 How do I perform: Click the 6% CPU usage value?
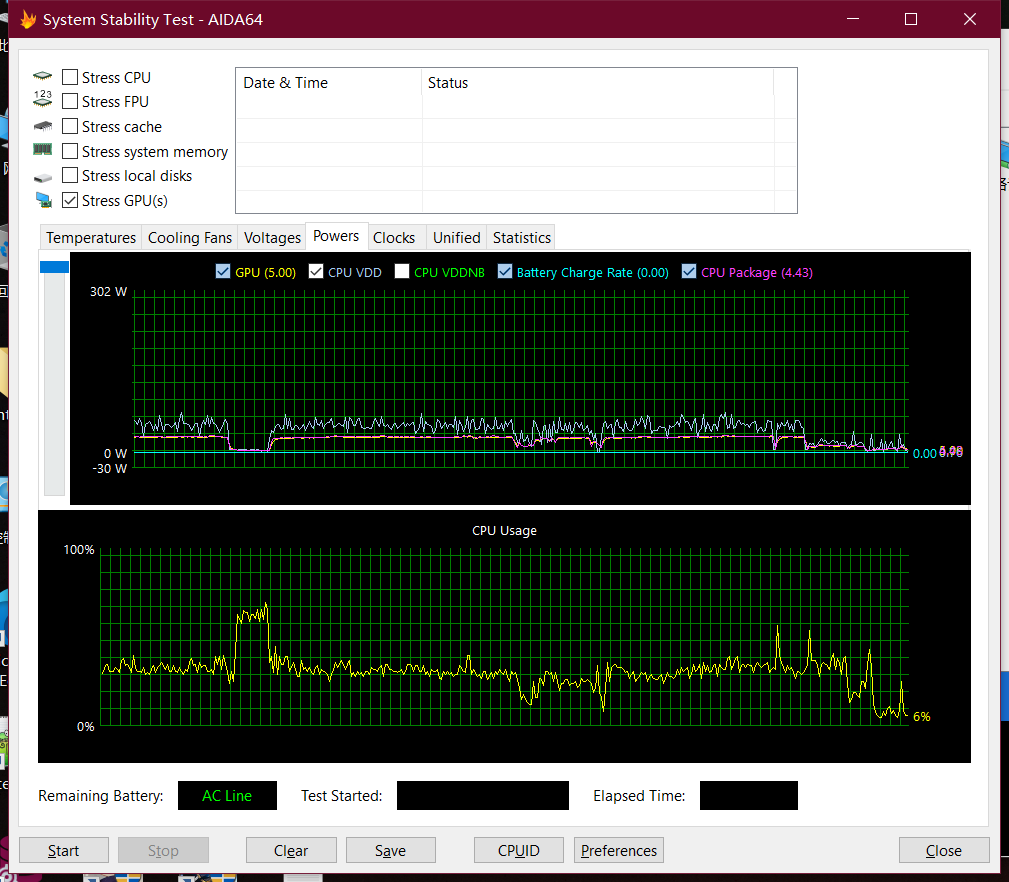(921, 717)
